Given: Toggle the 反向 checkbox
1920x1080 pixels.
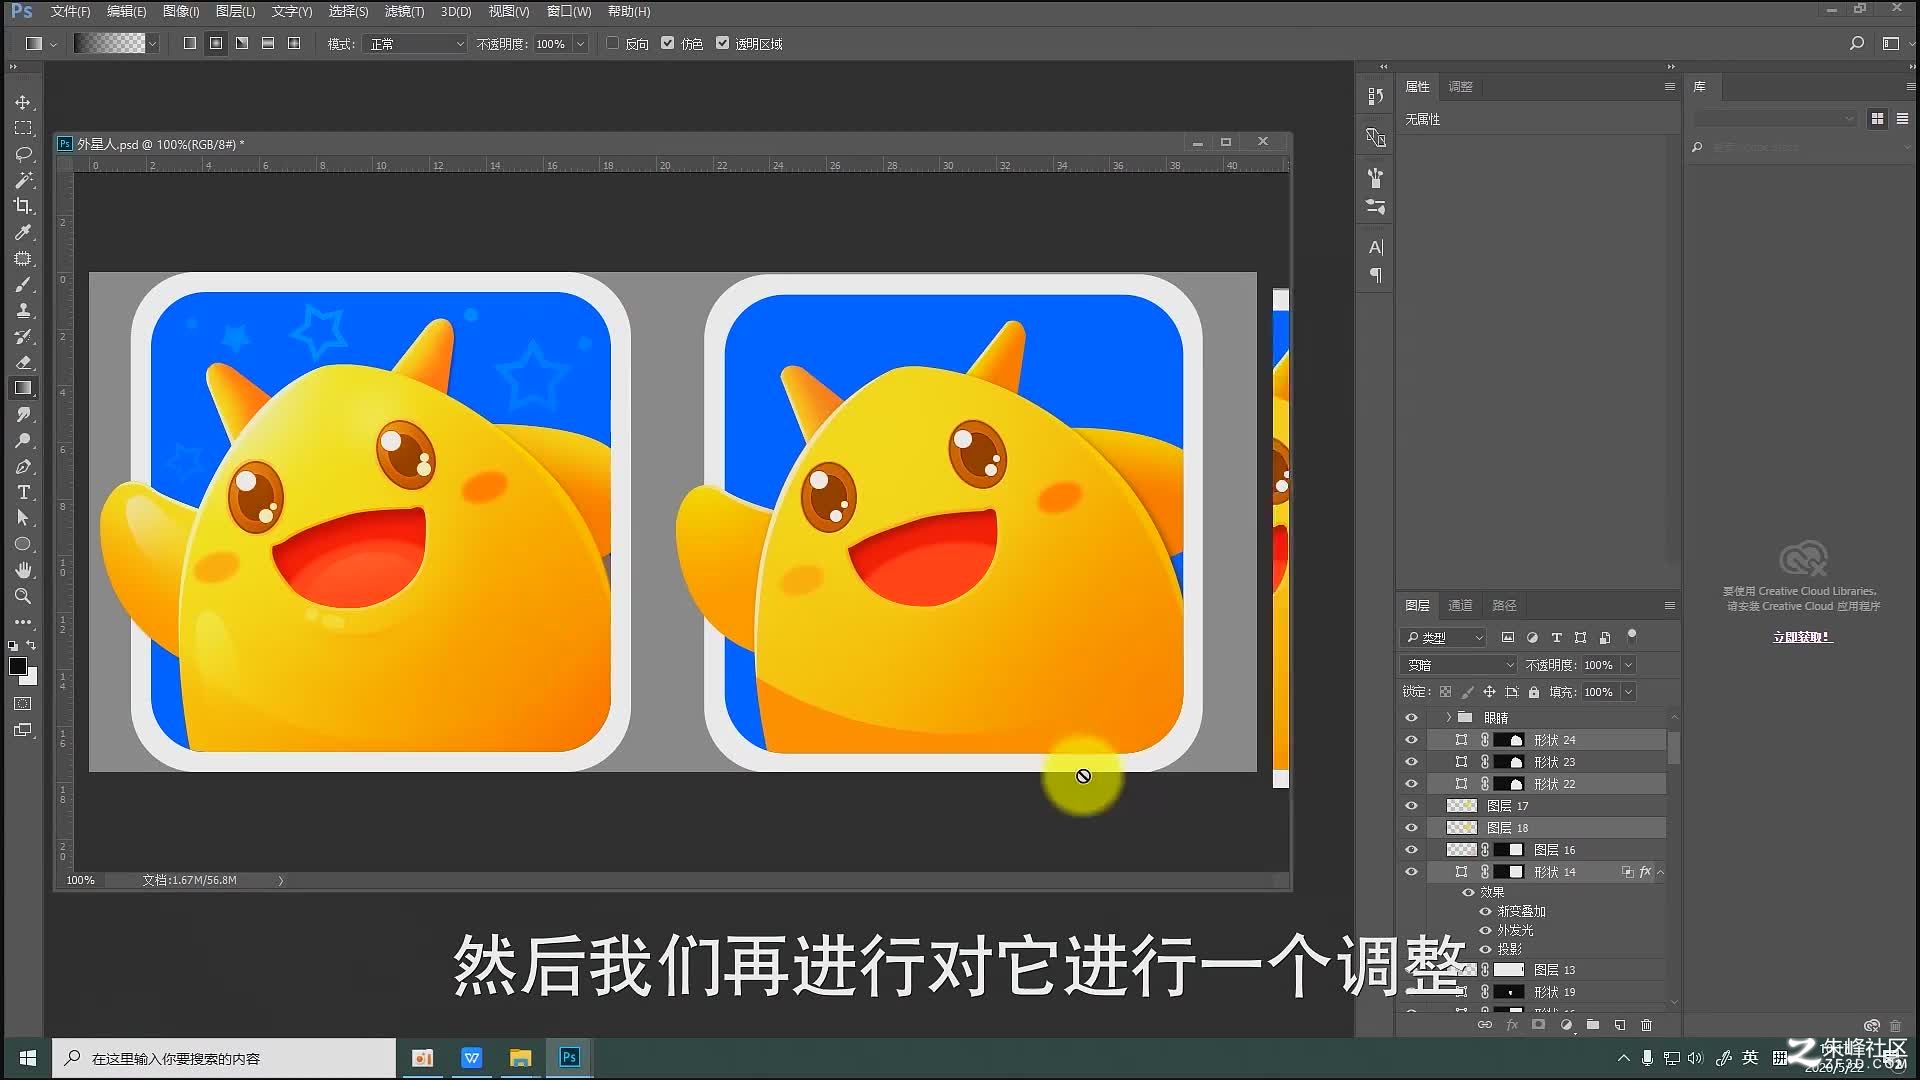Looking at the screenshot, I should (x=613, y=43).
